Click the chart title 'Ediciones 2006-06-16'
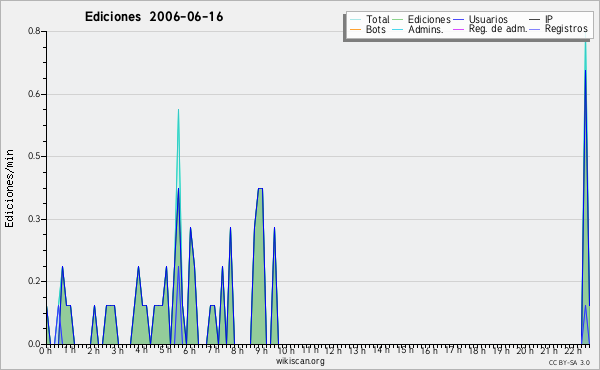Screen dimensions: 600x370 point(154,17)
